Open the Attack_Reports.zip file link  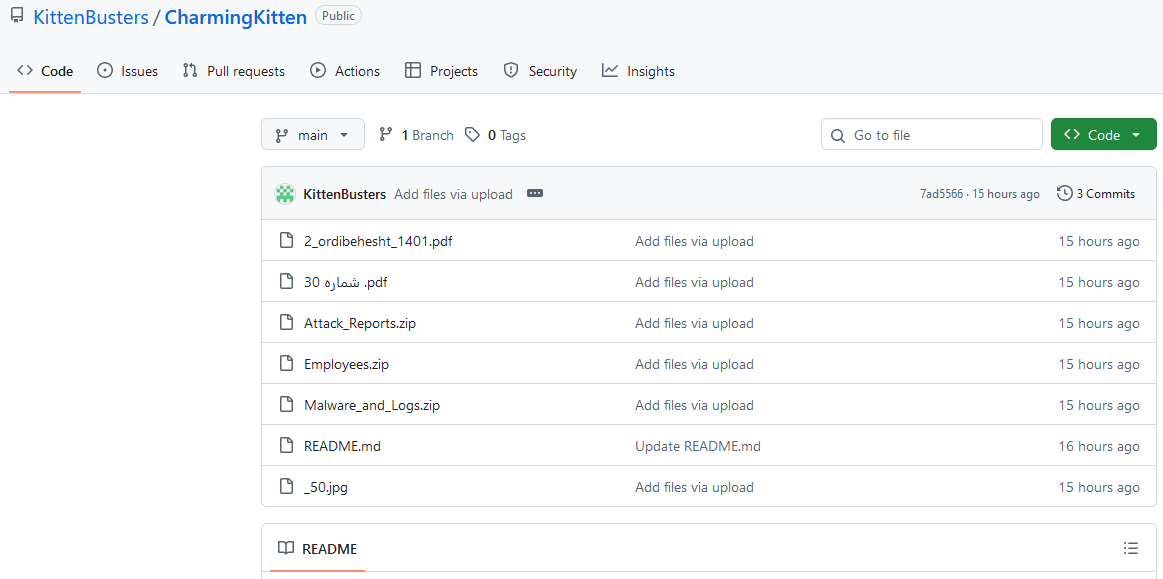click(360, 323)
